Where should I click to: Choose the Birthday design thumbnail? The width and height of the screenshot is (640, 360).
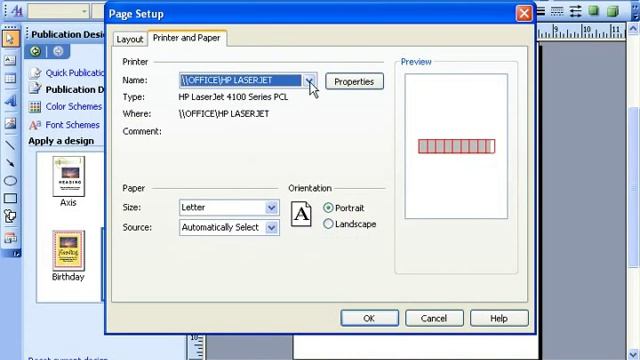[69, 251]
